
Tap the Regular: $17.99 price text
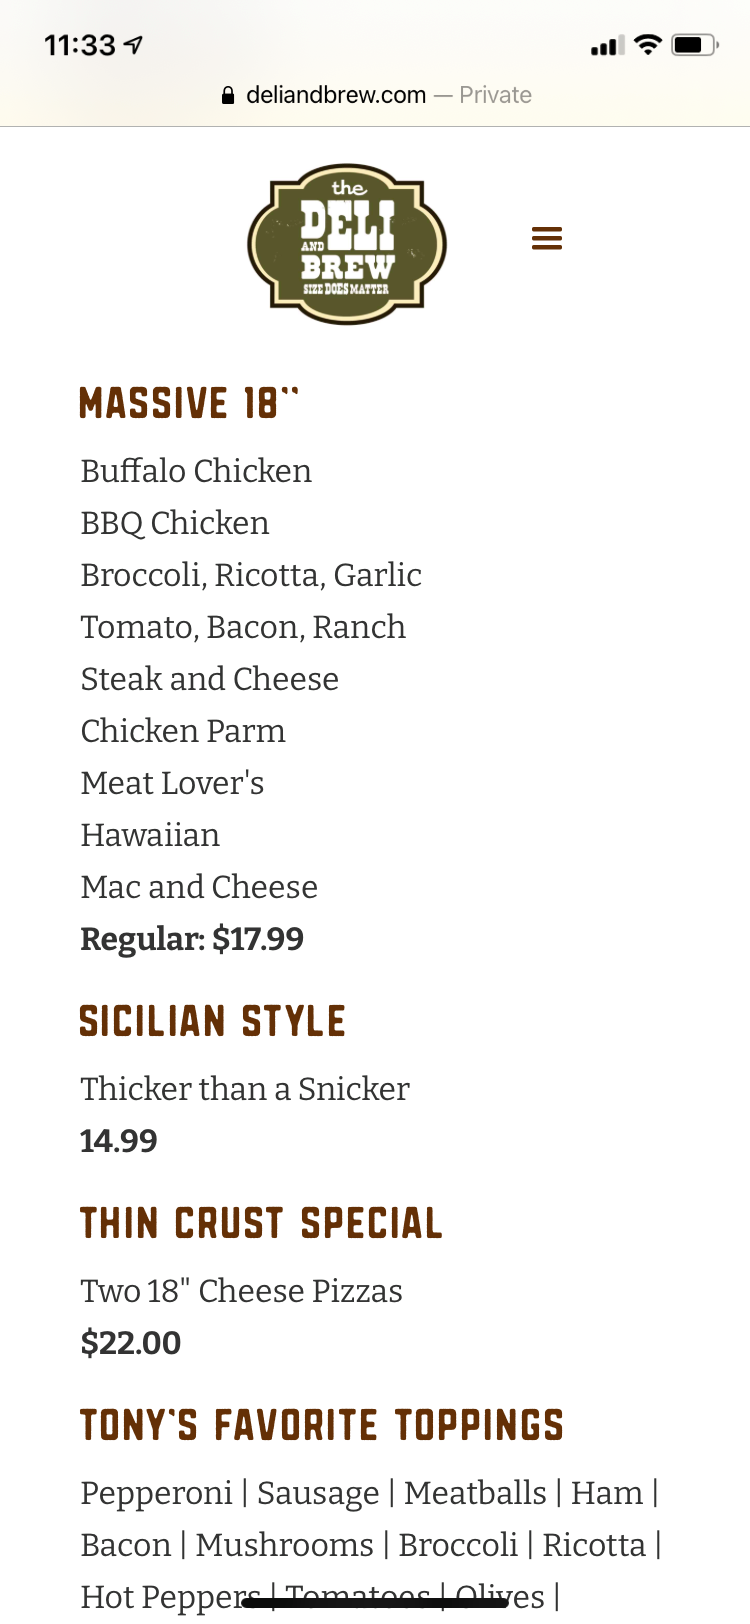click(192, 939)
